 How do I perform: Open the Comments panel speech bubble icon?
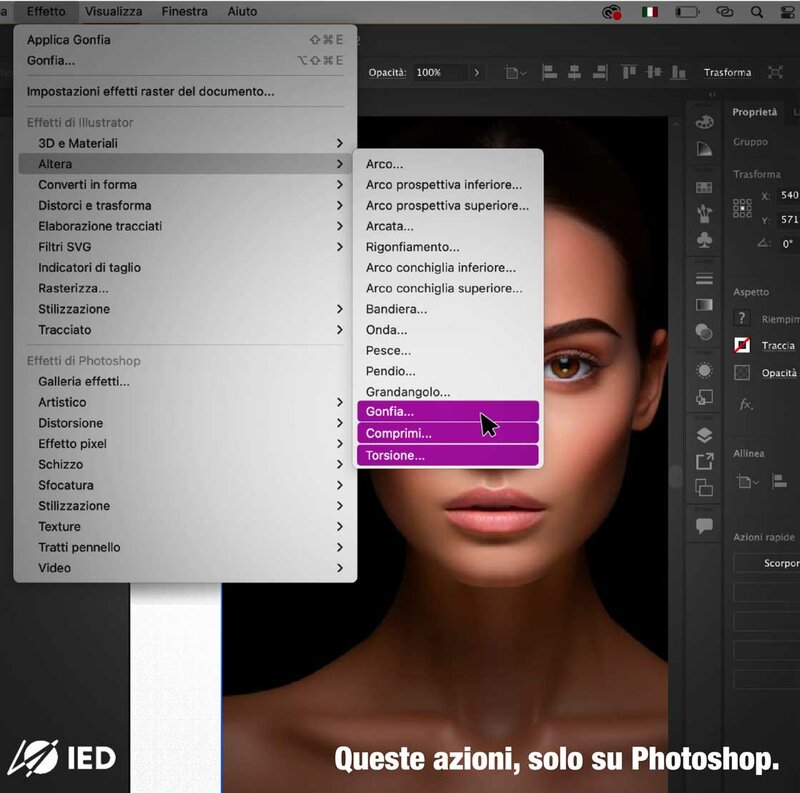(x=704, y=526)
